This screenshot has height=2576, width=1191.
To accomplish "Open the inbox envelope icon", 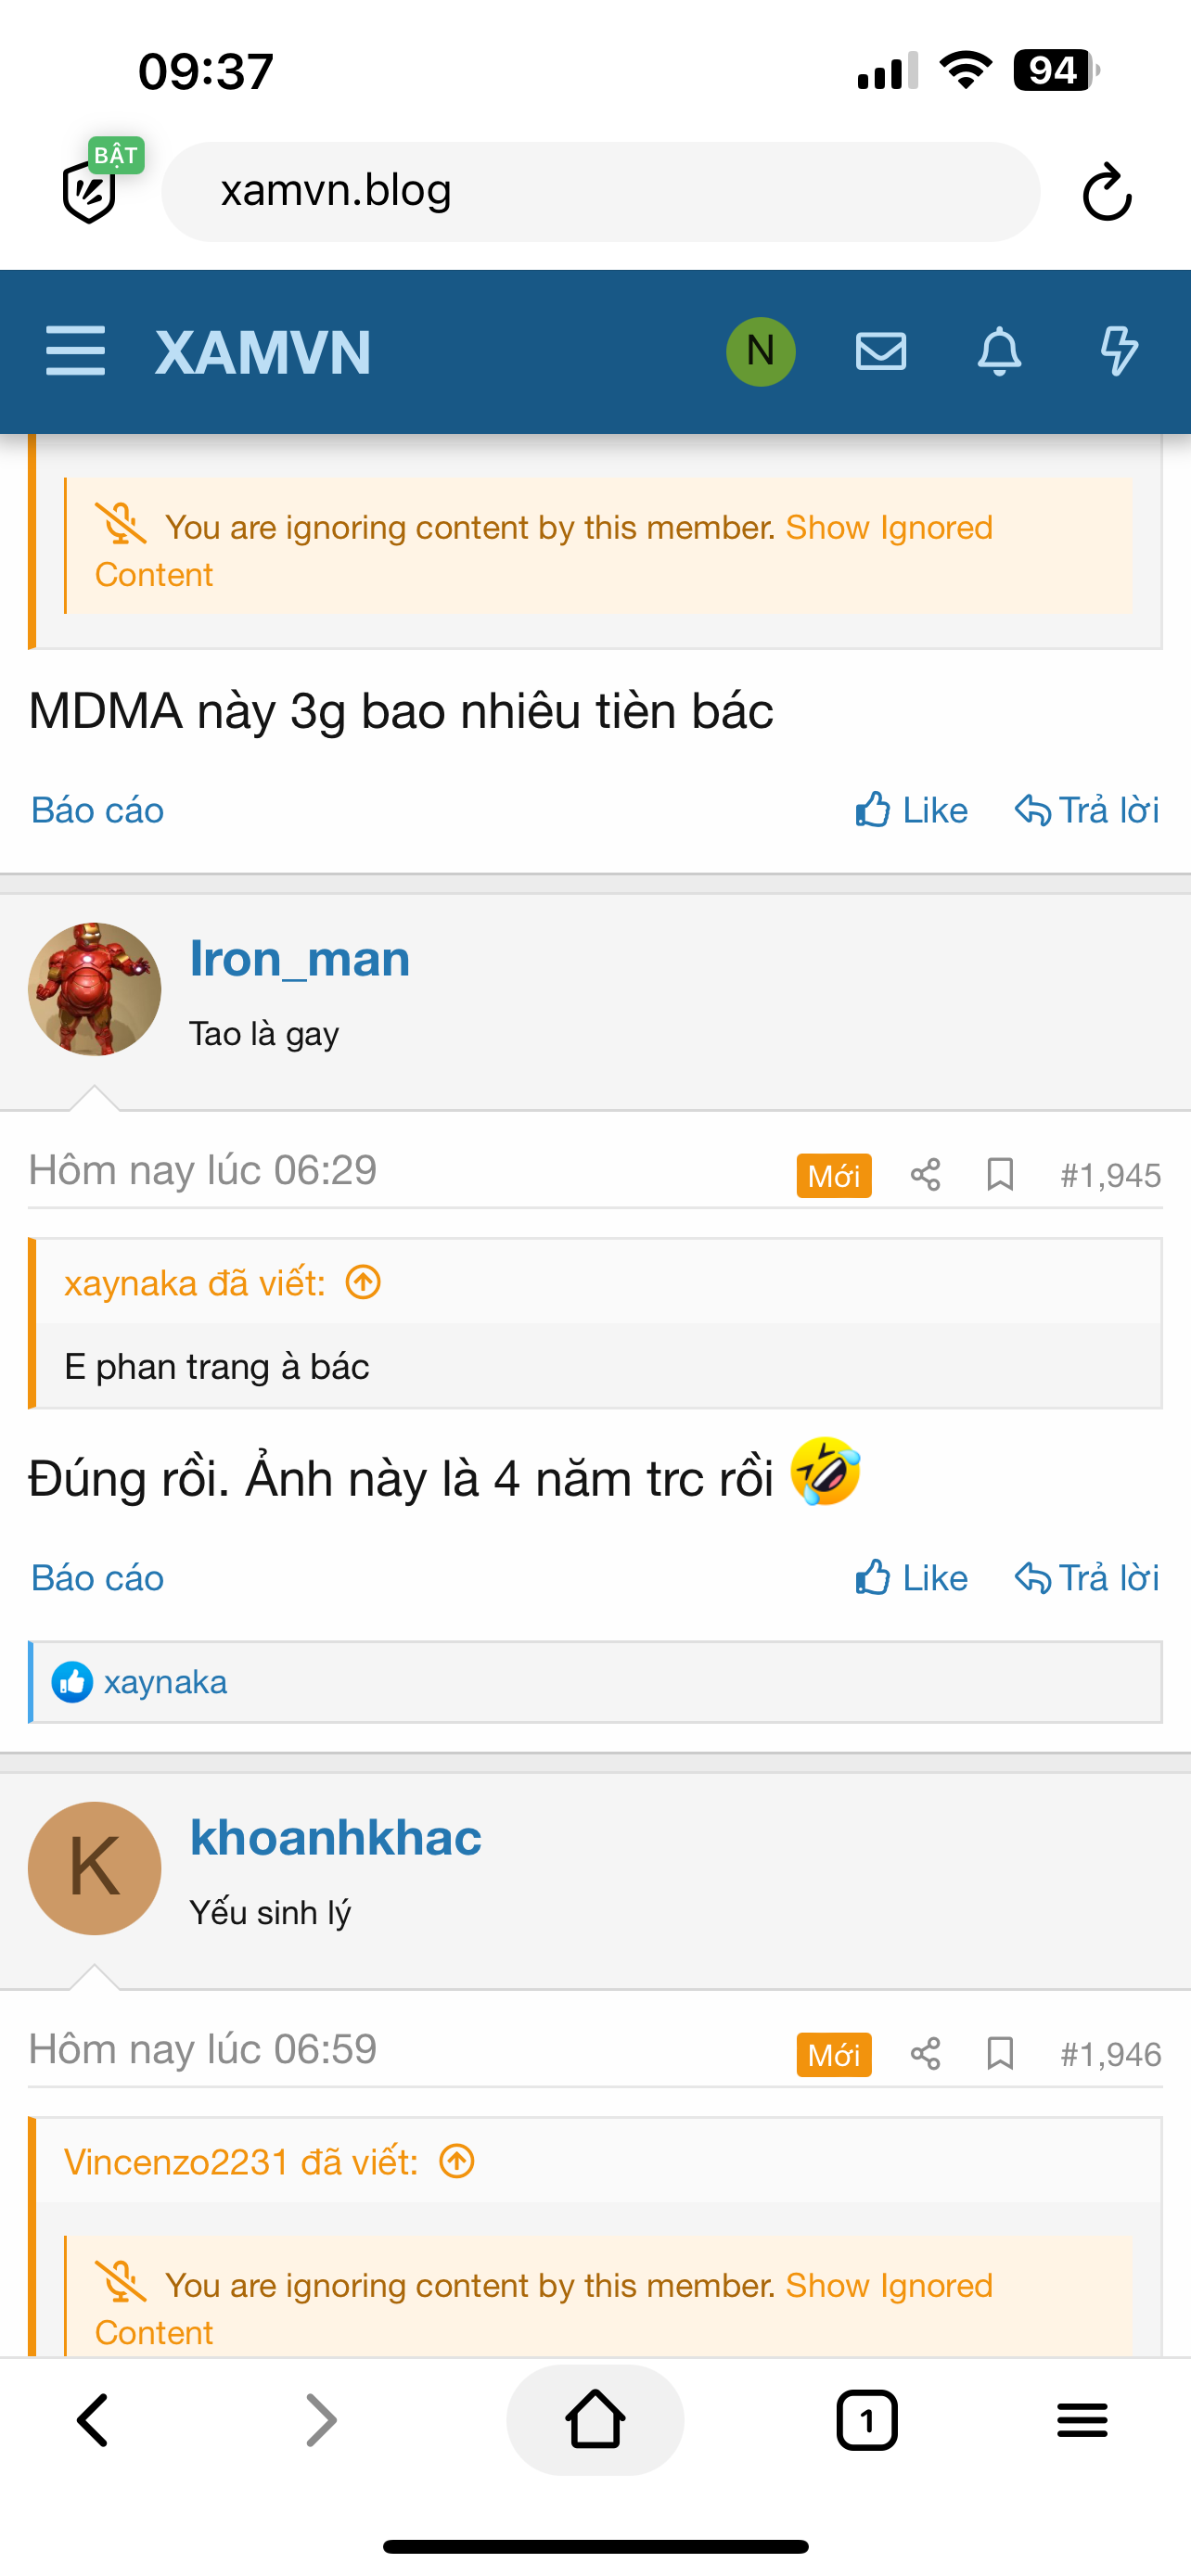I will [880, 351].
